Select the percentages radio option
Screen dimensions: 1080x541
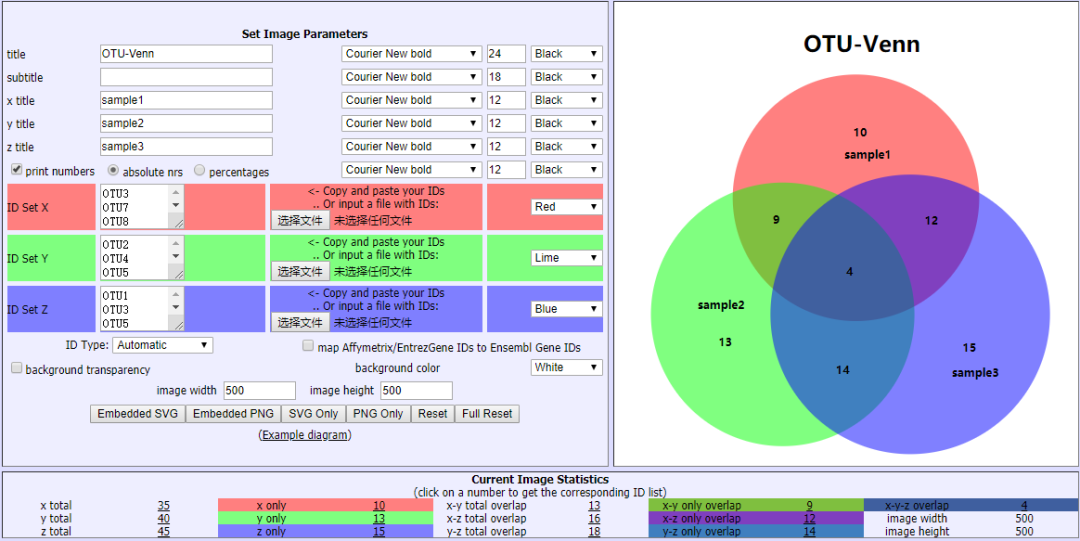[x=200, y=170]
